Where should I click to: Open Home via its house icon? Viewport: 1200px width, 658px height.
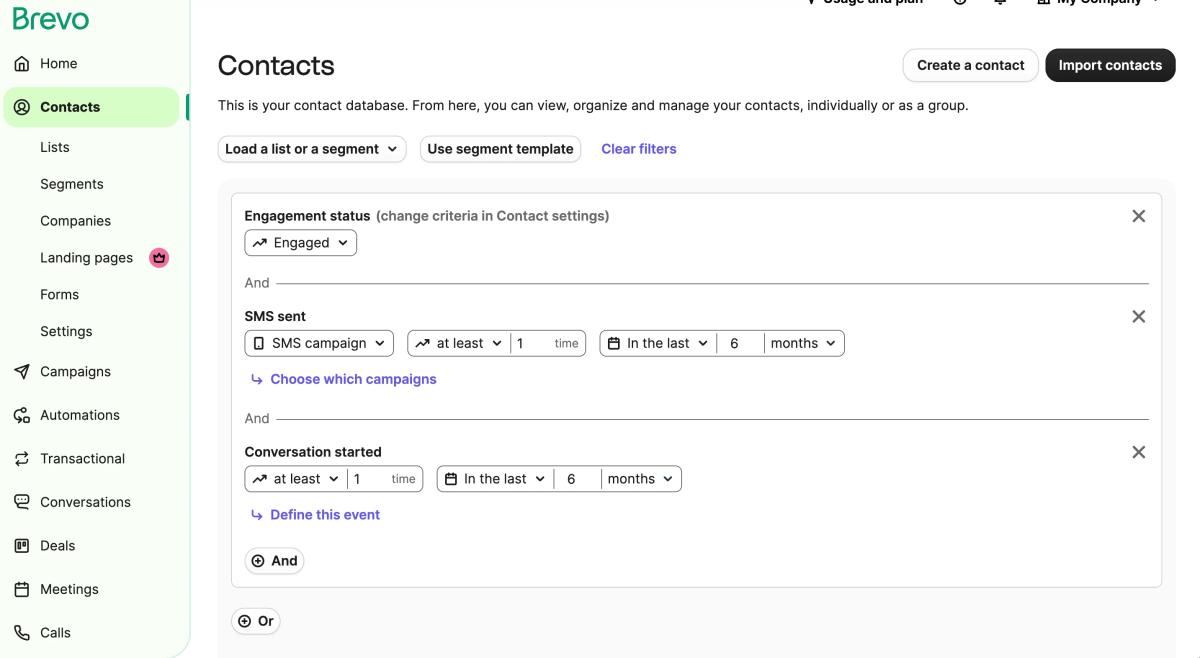click(x=22, y=64)
